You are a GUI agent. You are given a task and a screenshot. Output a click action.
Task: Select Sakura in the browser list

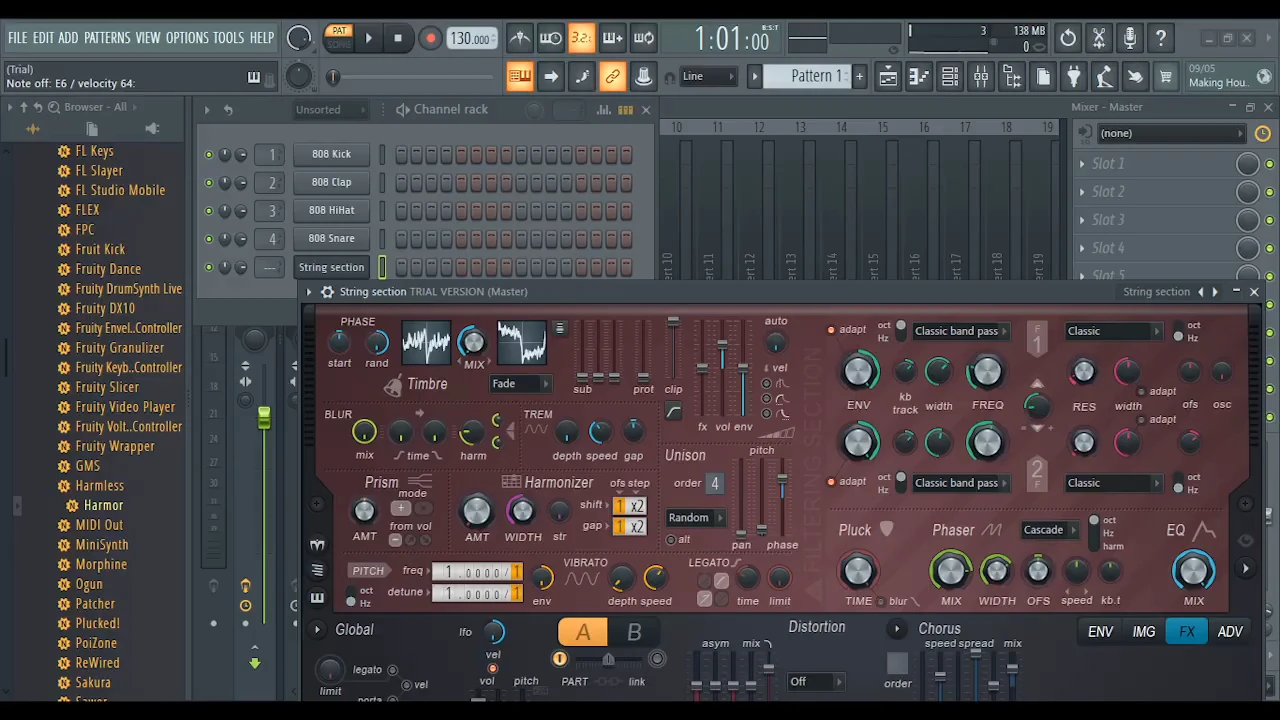(93, 682)
